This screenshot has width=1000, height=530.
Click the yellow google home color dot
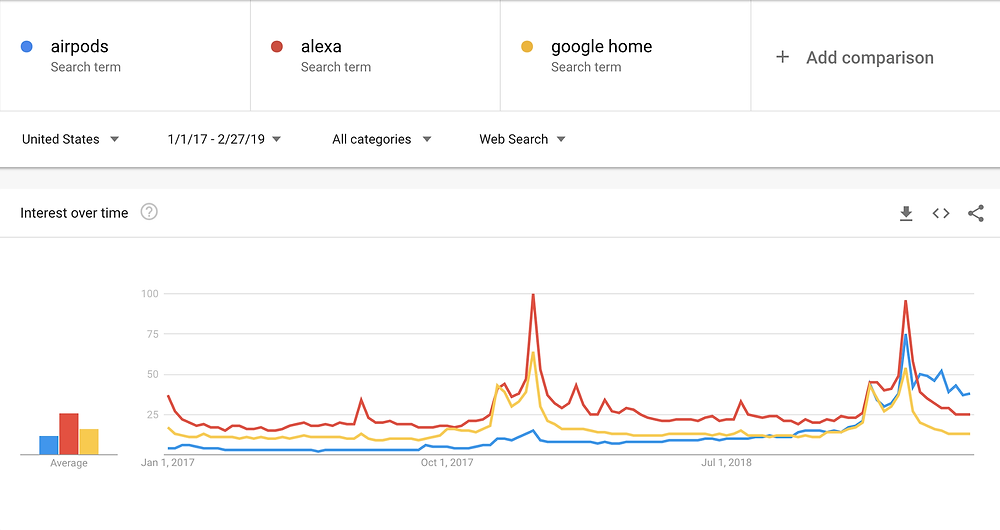click(527, 47)
